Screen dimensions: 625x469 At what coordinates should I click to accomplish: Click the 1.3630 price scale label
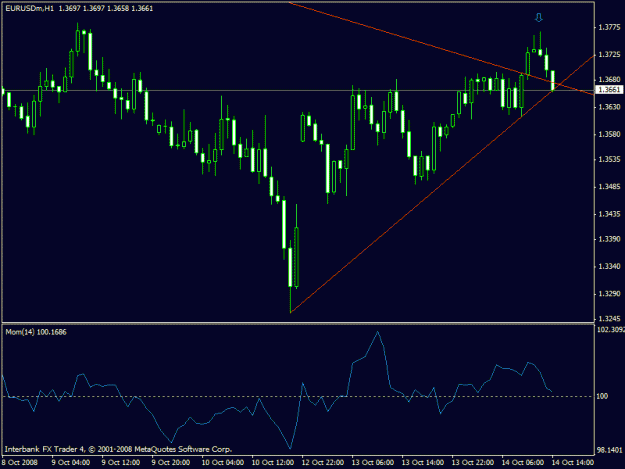(x=609, y=107)
